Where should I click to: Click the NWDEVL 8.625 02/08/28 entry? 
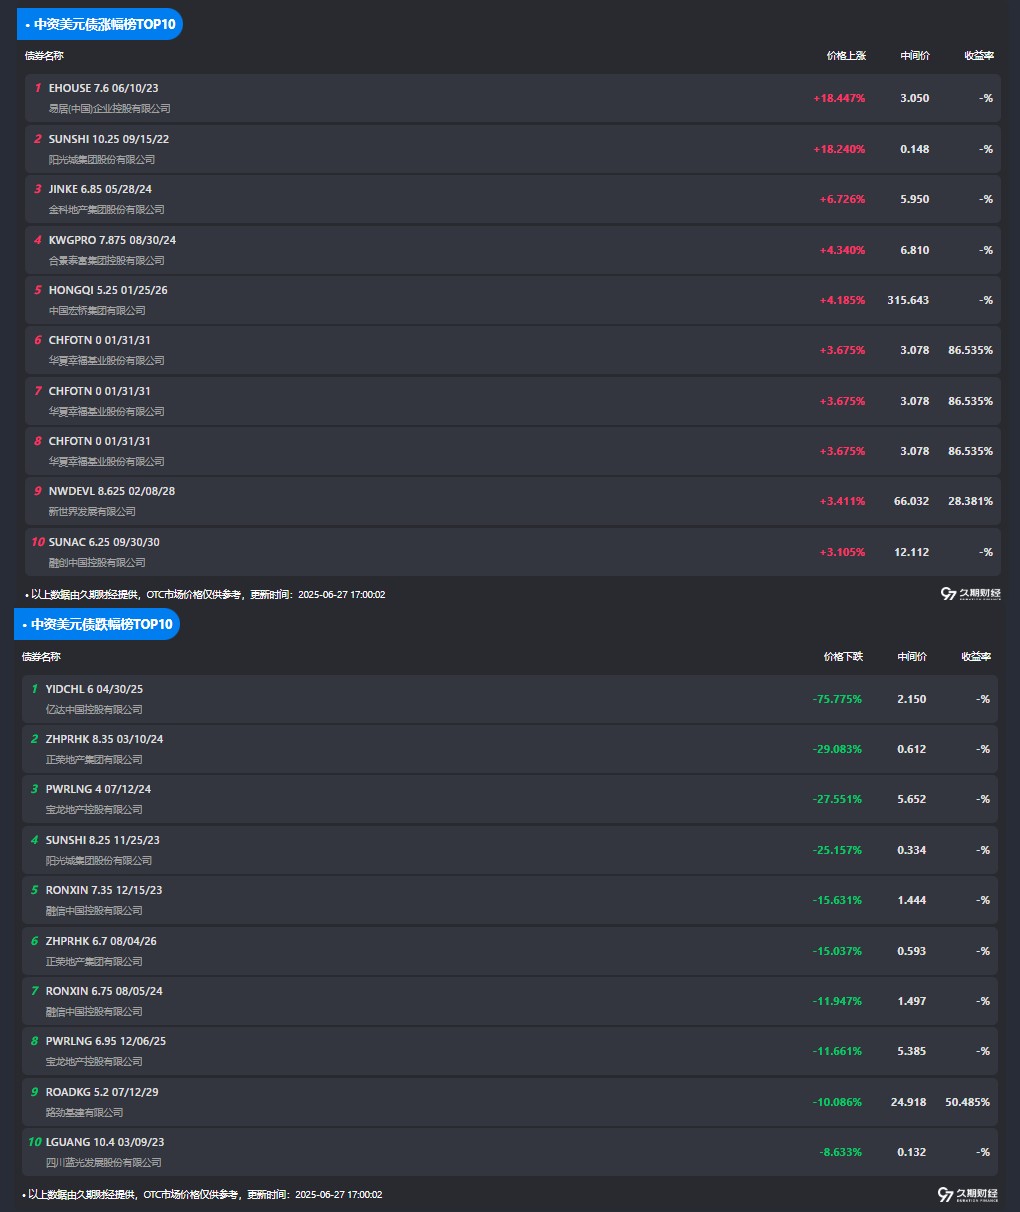(513, 501)
